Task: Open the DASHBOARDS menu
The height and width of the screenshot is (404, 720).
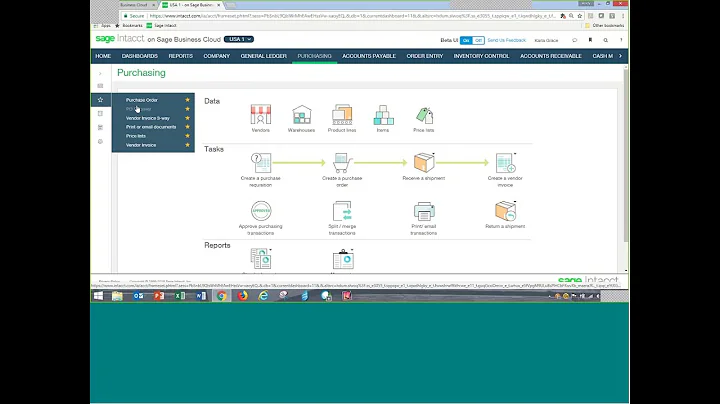Action: [140, 56]
